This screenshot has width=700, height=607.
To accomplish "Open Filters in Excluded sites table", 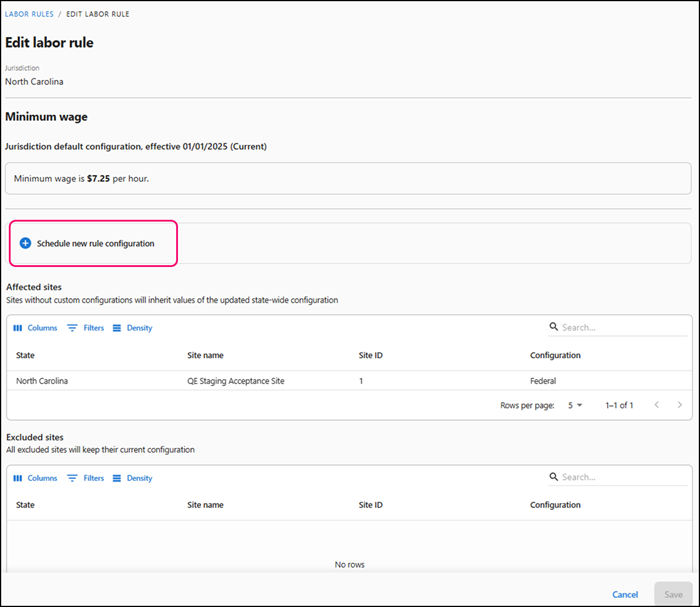I will (85, 478).
